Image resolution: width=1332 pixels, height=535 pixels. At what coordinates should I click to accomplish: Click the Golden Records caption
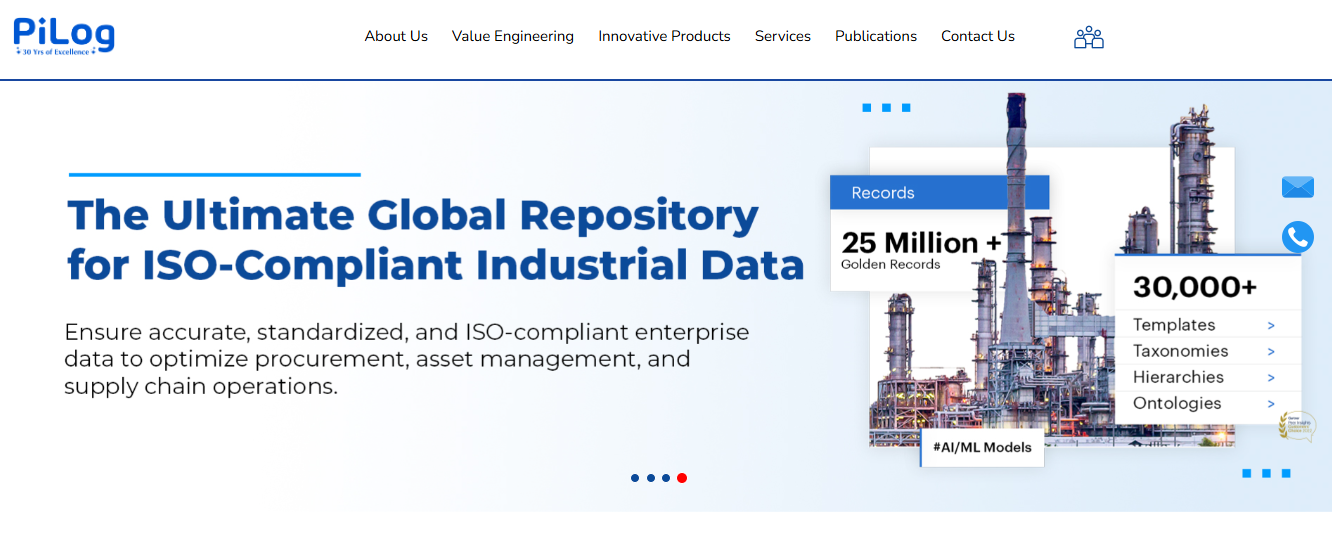[x=891, y=265]
